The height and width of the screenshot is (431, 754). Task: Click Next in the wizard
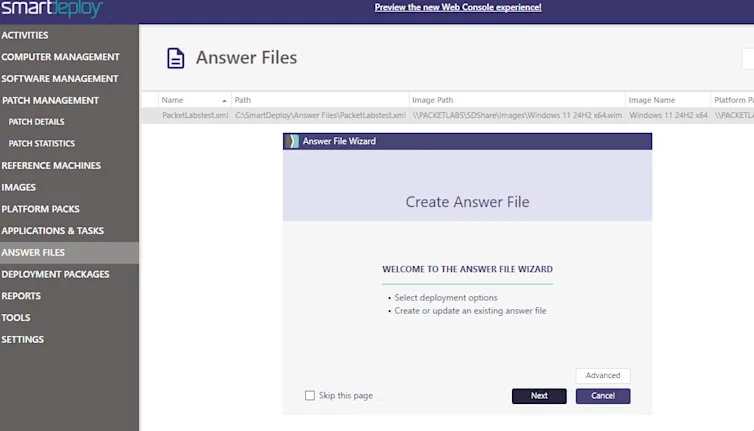(x=539, y=396)
